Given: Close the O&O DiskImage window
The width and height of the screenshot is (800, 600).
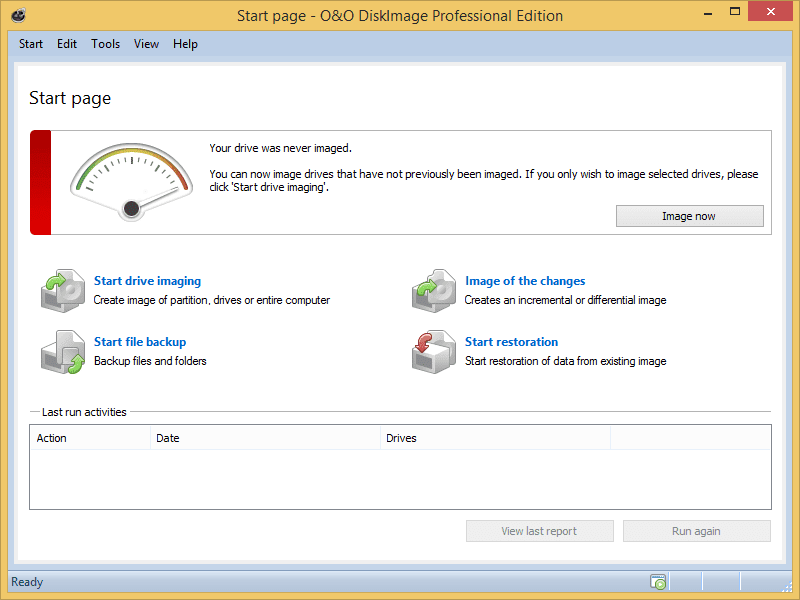Looking at the screenshot, I should click(771, 11).
